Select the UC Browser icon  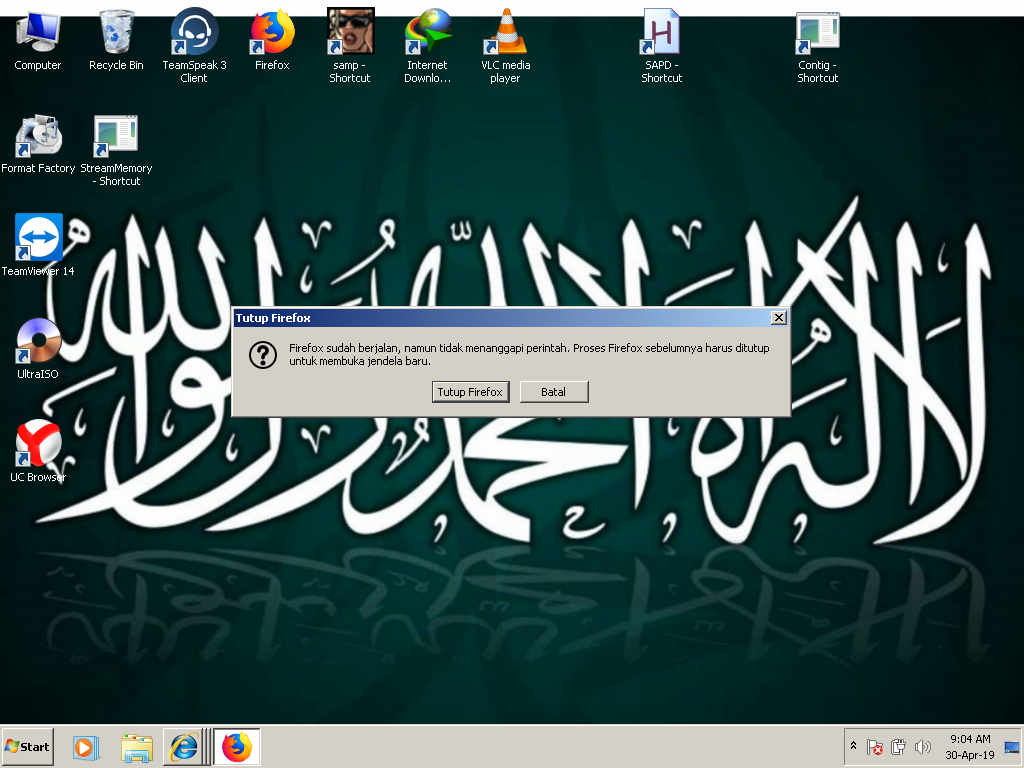coord(38,451)
